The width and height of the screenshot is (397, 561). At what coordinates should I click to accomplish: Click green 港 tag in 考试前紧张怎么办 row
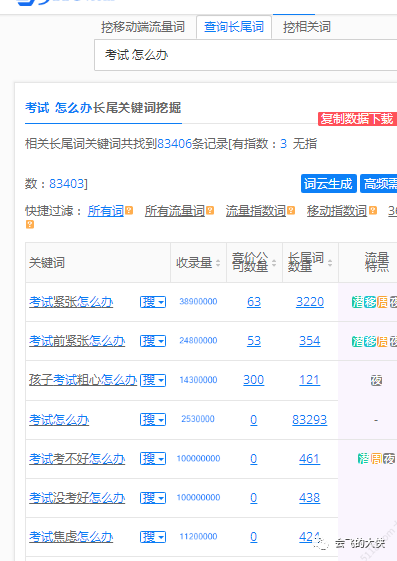[358, 341]
